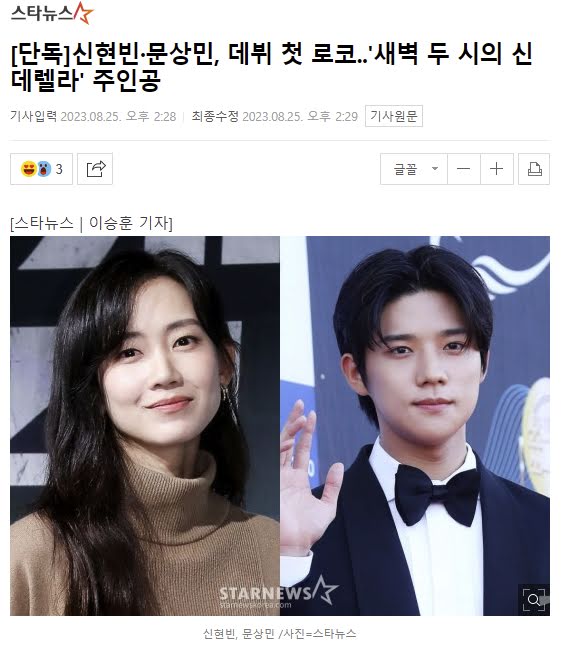561x651 pixels.
Task: Click the share arrow icon
Action: (x=95, y=169)
